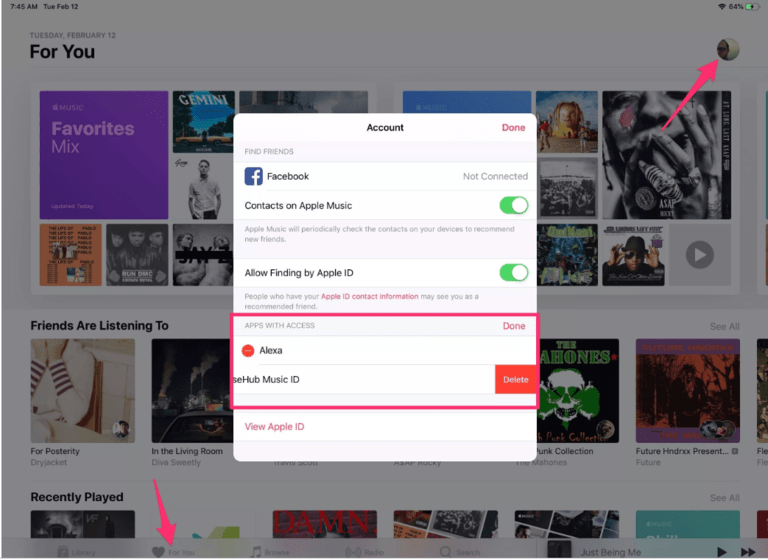Image resolution: width=768 pixels, height=560 pixels.
Task: Open Favorites Mix playlist tile
Action: (x=104, y=155)
